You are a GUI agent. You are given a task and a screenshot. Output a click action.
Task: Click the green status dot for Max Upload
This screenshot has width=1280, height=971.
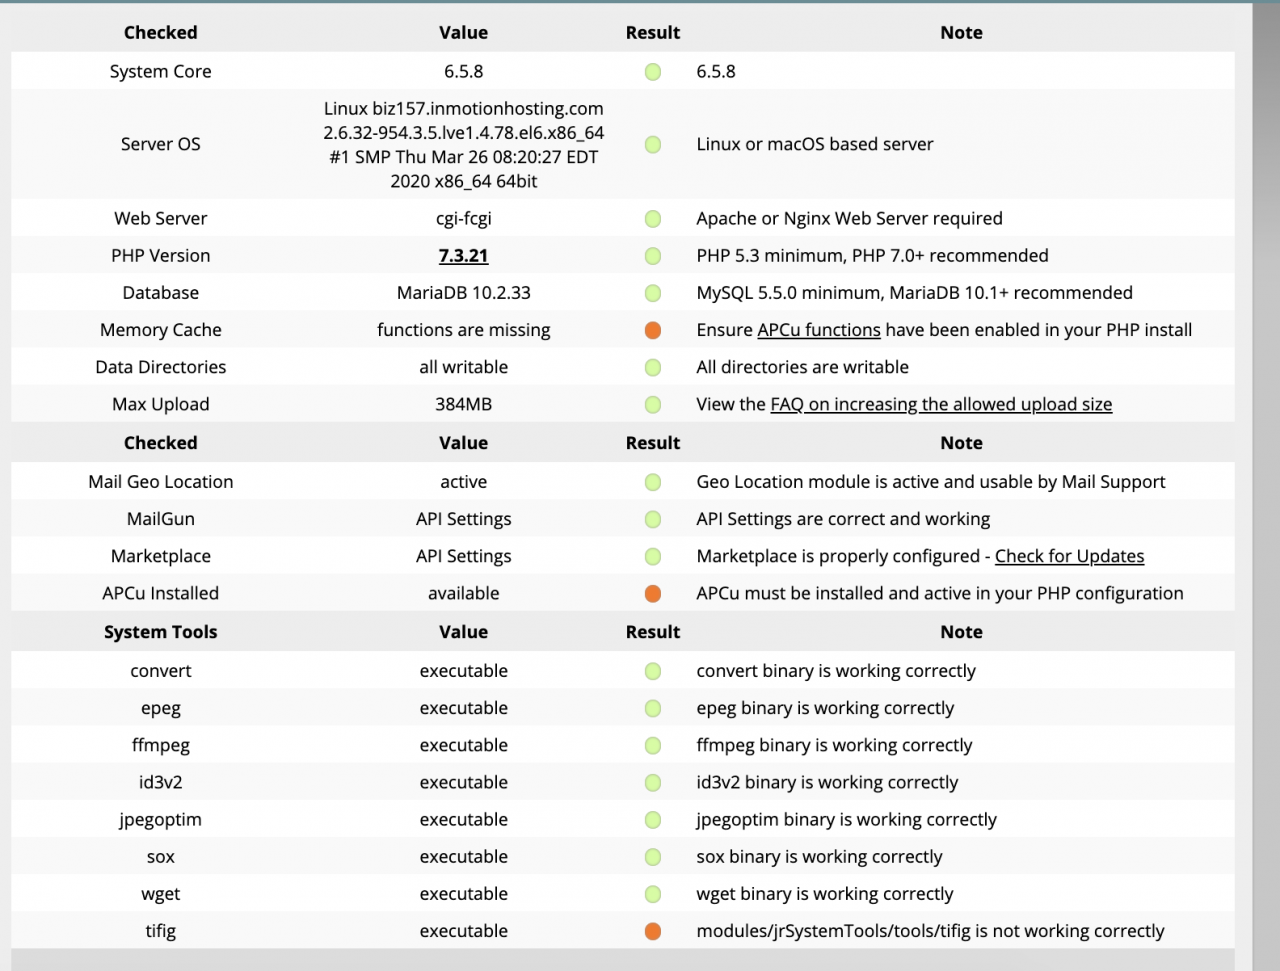click(x=653, y=405)
